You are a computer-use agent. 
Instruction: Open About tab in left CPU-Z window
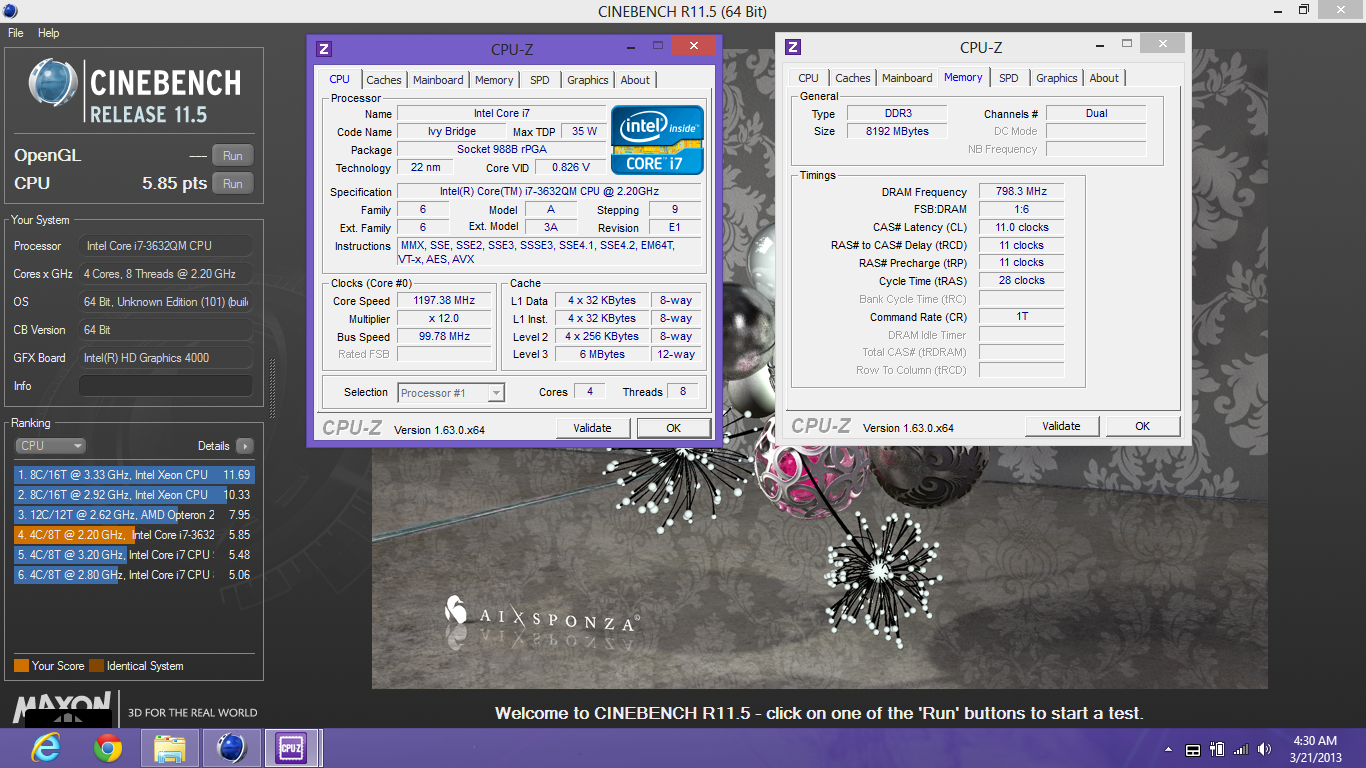click(x=635, y=80)
